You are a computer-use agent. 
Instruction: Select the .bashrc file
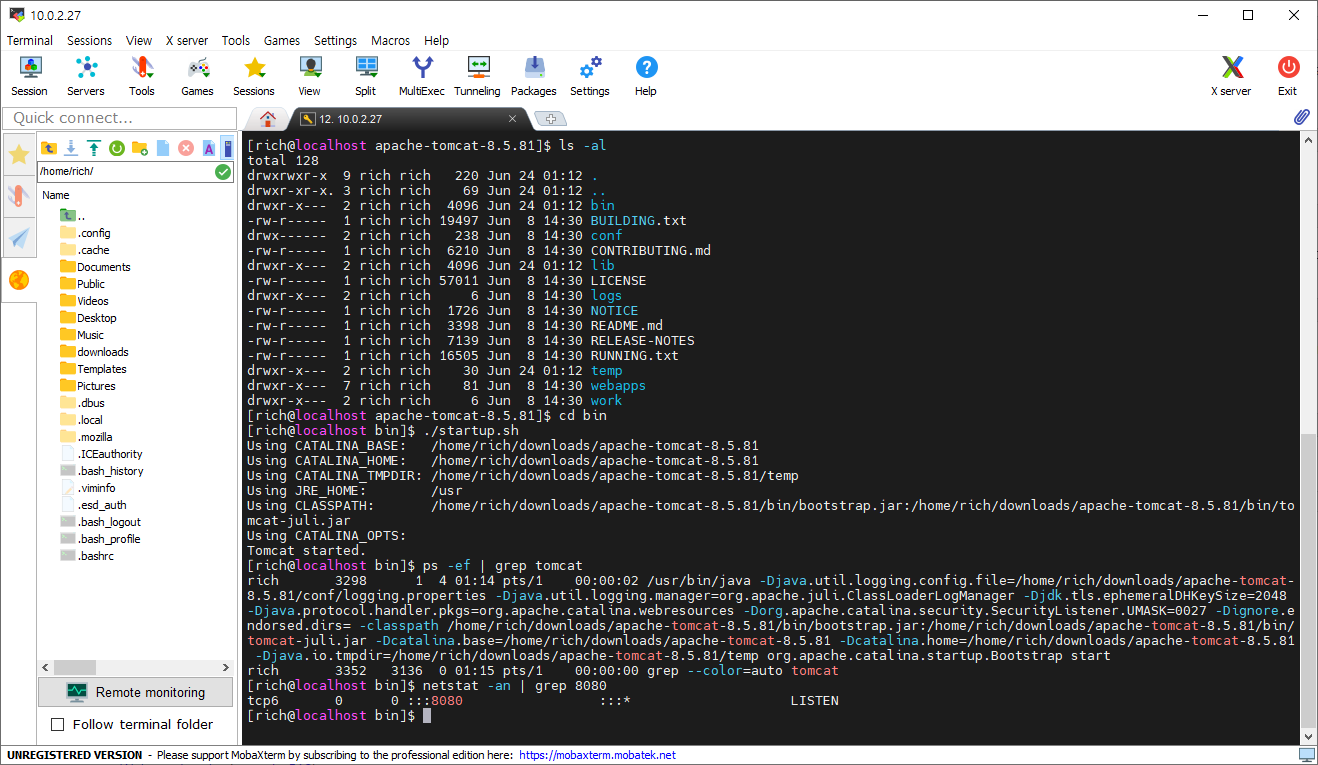(87, 556)
